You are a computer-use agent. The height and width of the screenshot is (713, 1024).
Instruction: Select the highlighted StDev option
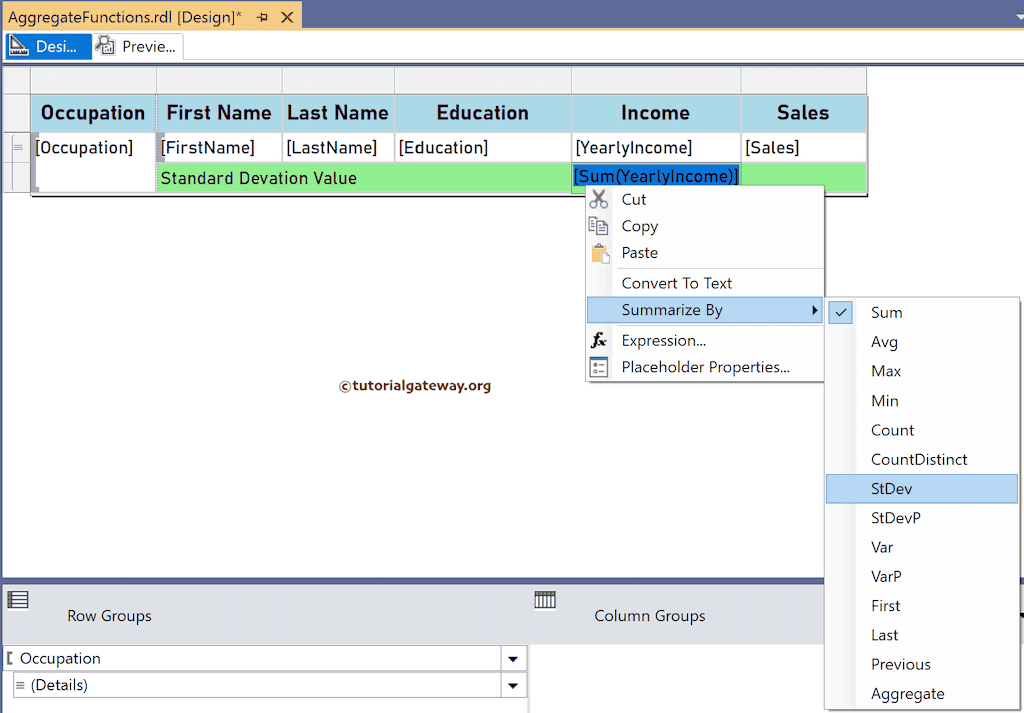point(921,488)
